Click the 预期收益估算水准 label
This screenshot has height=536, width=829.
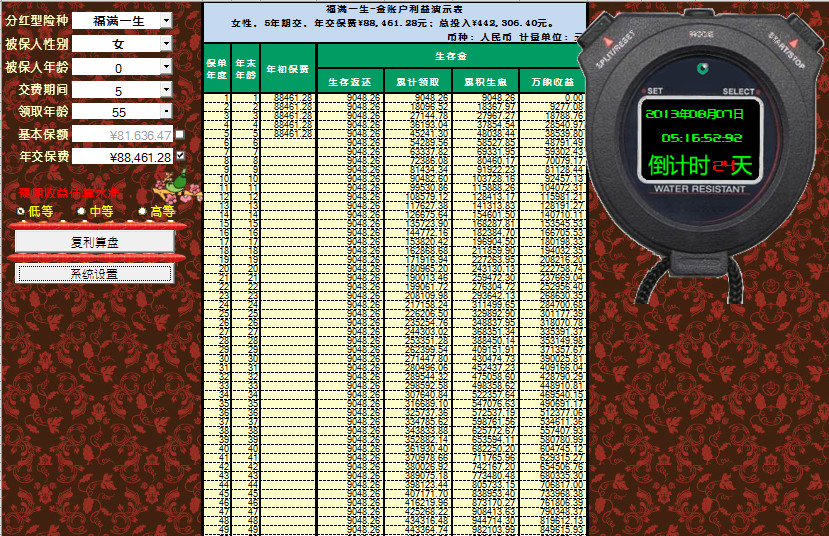[69, 193]
